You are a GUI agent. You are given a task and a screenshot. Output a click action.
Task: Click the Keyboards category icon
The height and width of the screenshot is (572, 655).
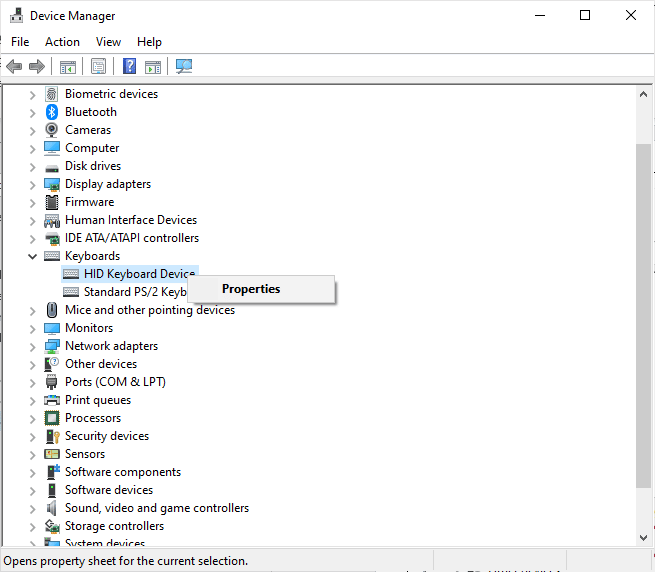pyautogui.click(x=52, y=256)
